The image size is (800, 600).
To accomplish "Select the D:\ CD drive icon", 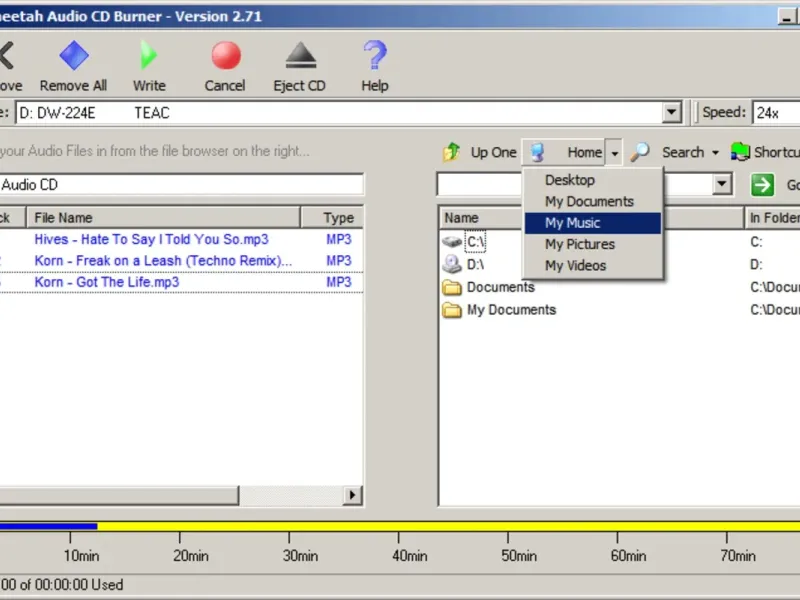I will pos(452,264).
